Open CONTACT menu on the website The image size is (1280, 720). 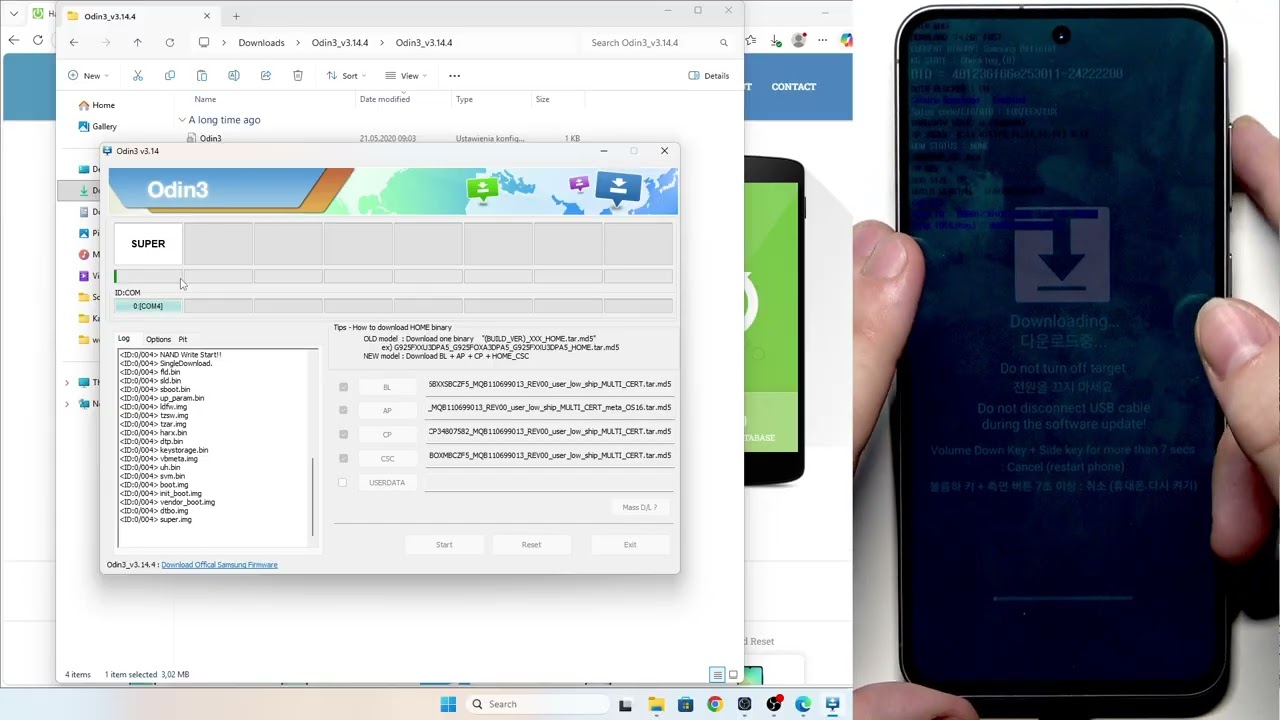click(794, 87)
